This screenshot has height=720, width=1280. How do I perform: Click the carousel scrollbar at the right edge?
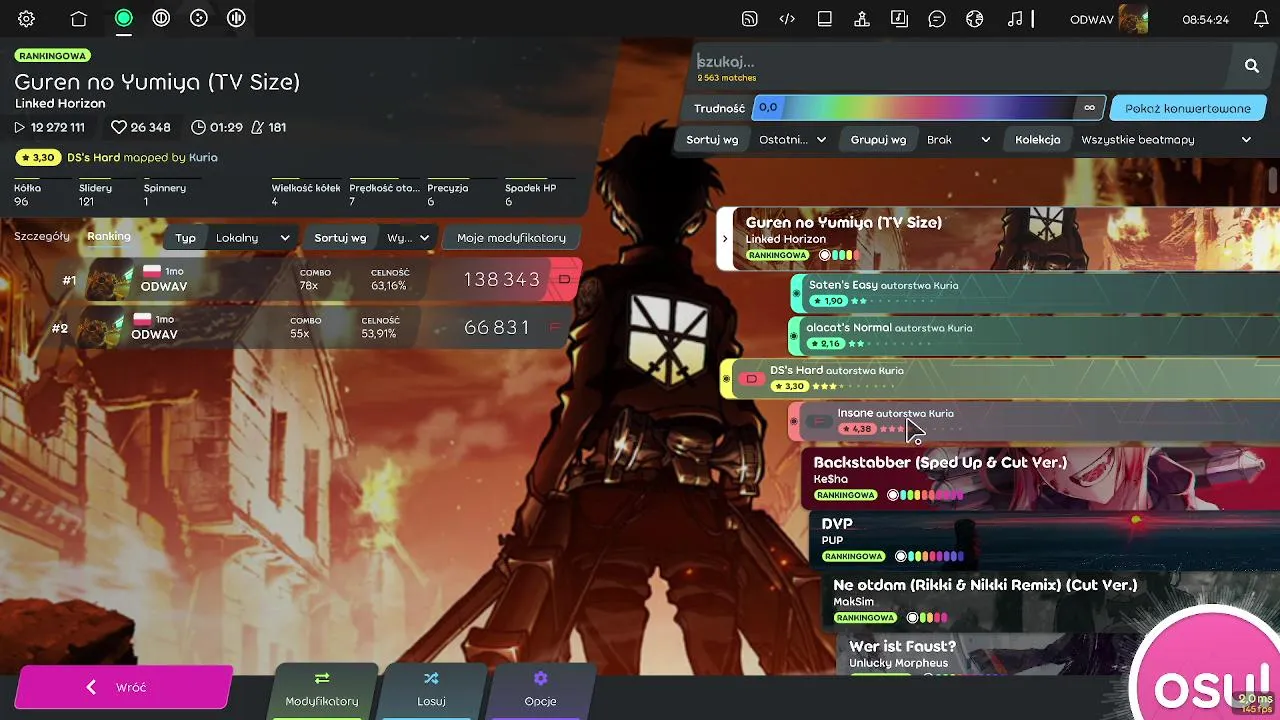pos(1273,180)
